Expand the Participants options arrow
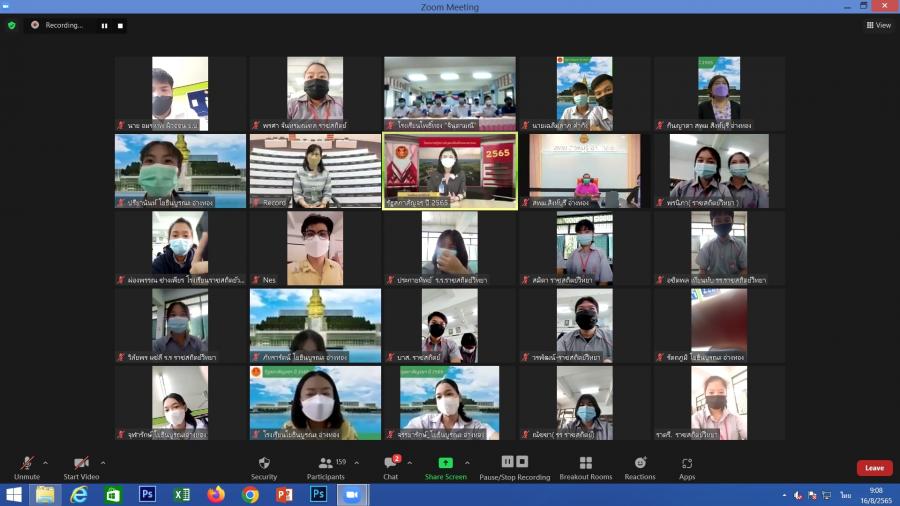 point(357,463)
